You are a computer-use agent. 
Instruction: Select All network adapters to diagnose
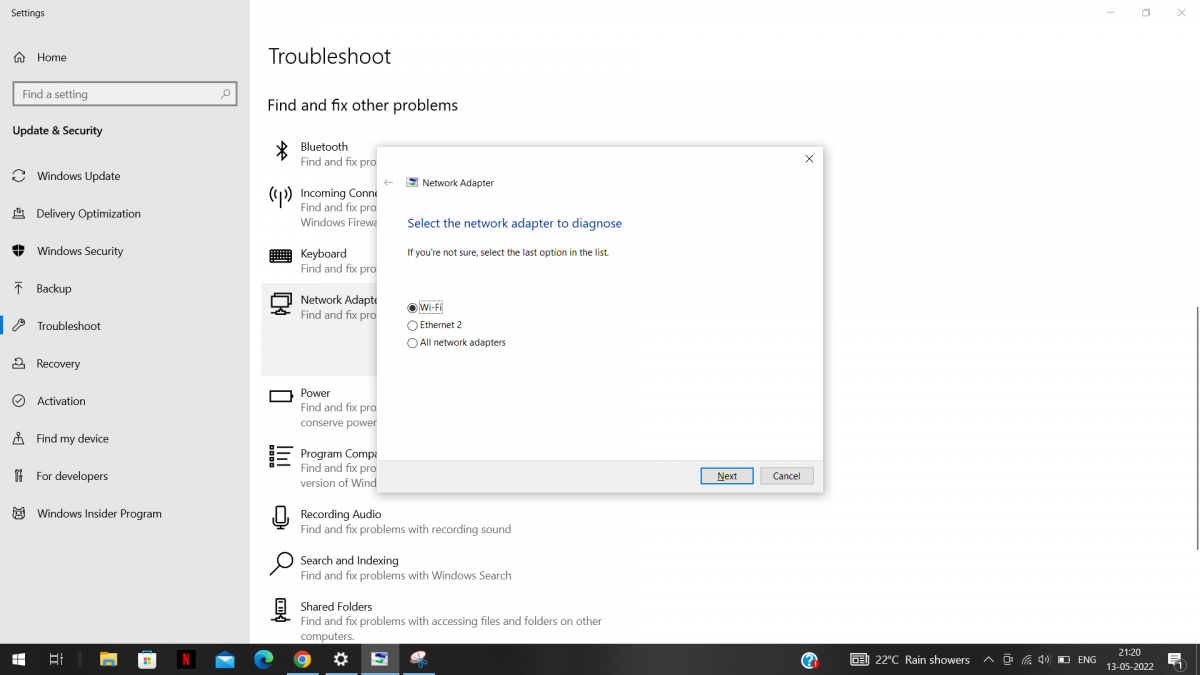click(412, 342)
